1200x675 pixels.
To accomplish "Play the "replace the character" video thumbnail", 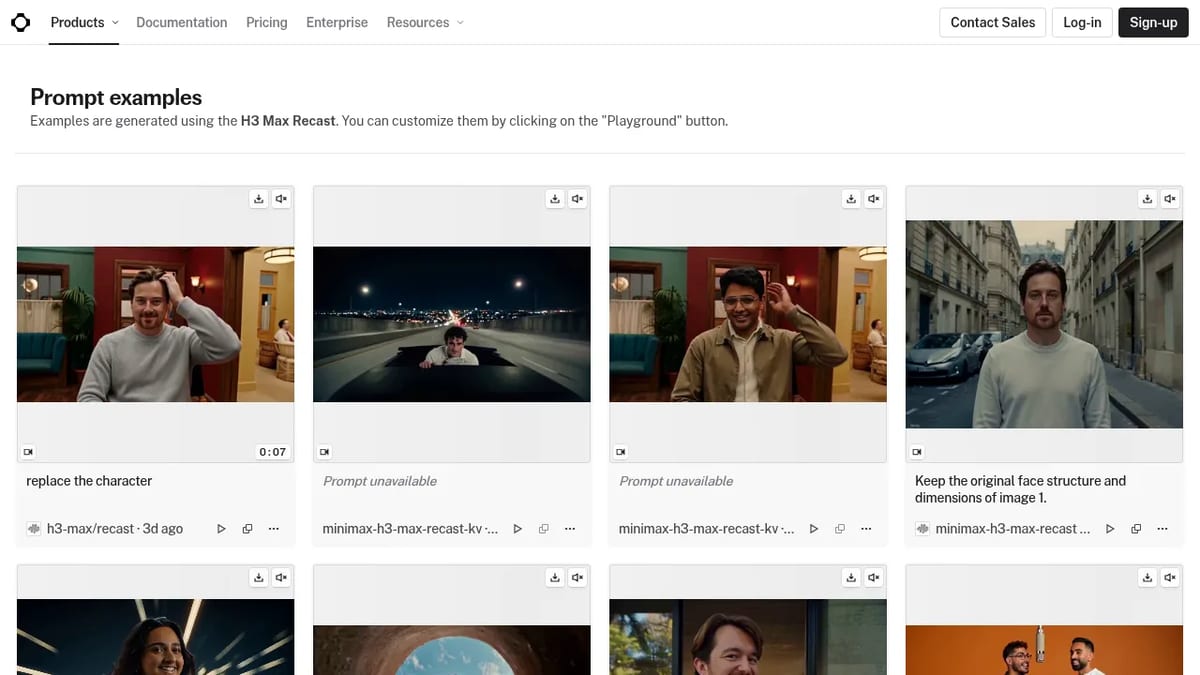I will (x=156, y=324).
